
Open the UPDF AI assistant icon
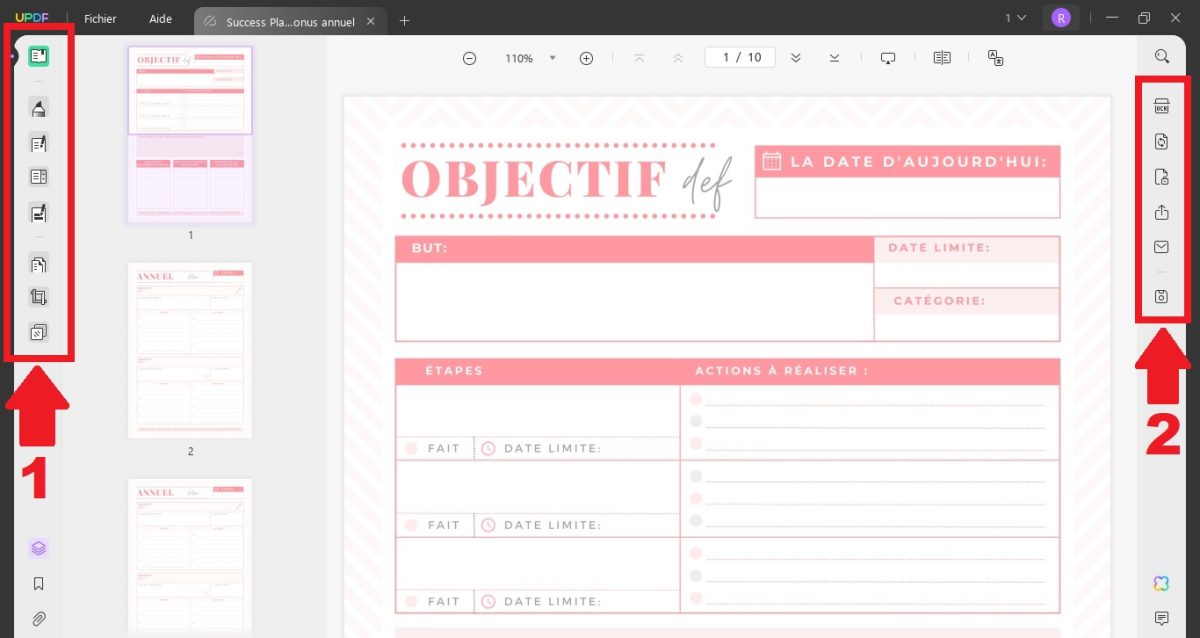(1161, 584)
